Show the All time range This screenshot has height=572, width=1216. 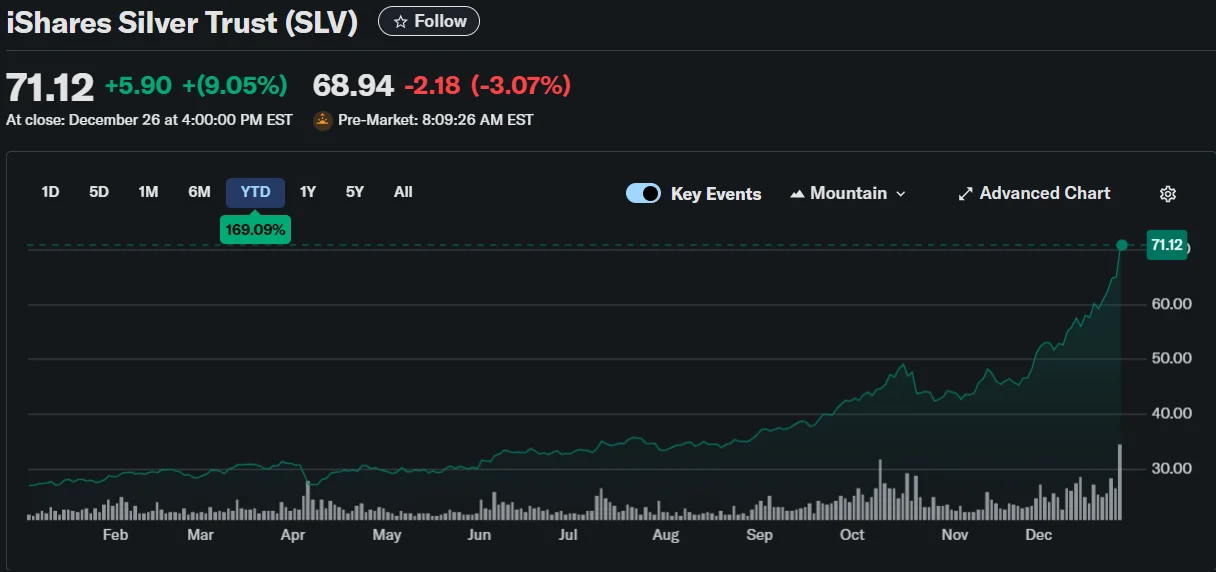click(x=403, y=192)
